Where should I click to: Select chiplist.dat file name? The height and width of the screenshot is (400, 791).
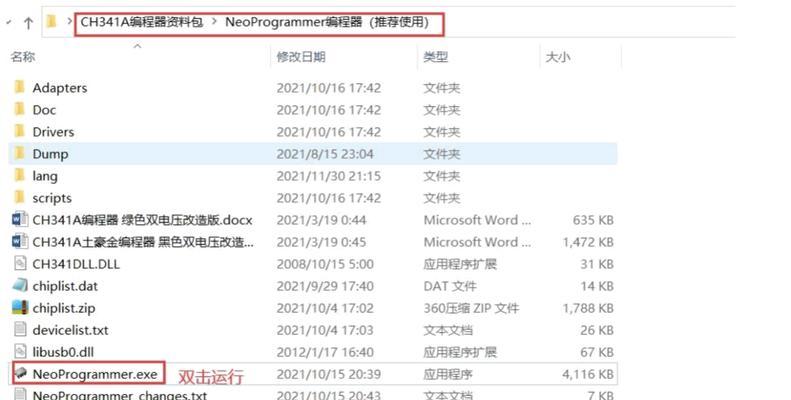pos(65,286)
